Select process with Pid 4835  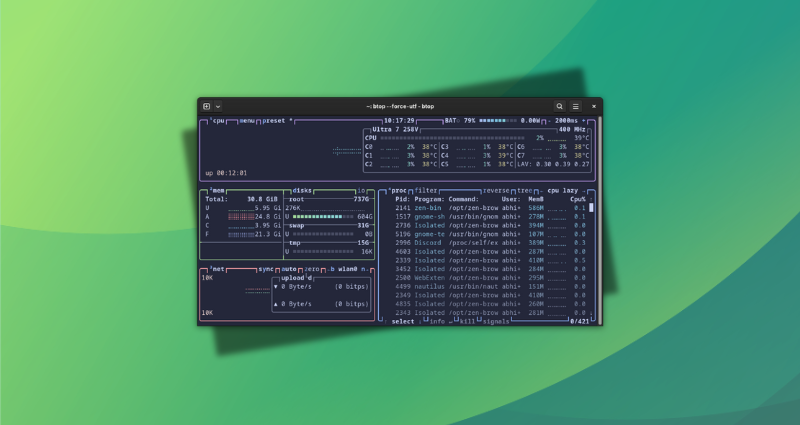tap(490, 304)
